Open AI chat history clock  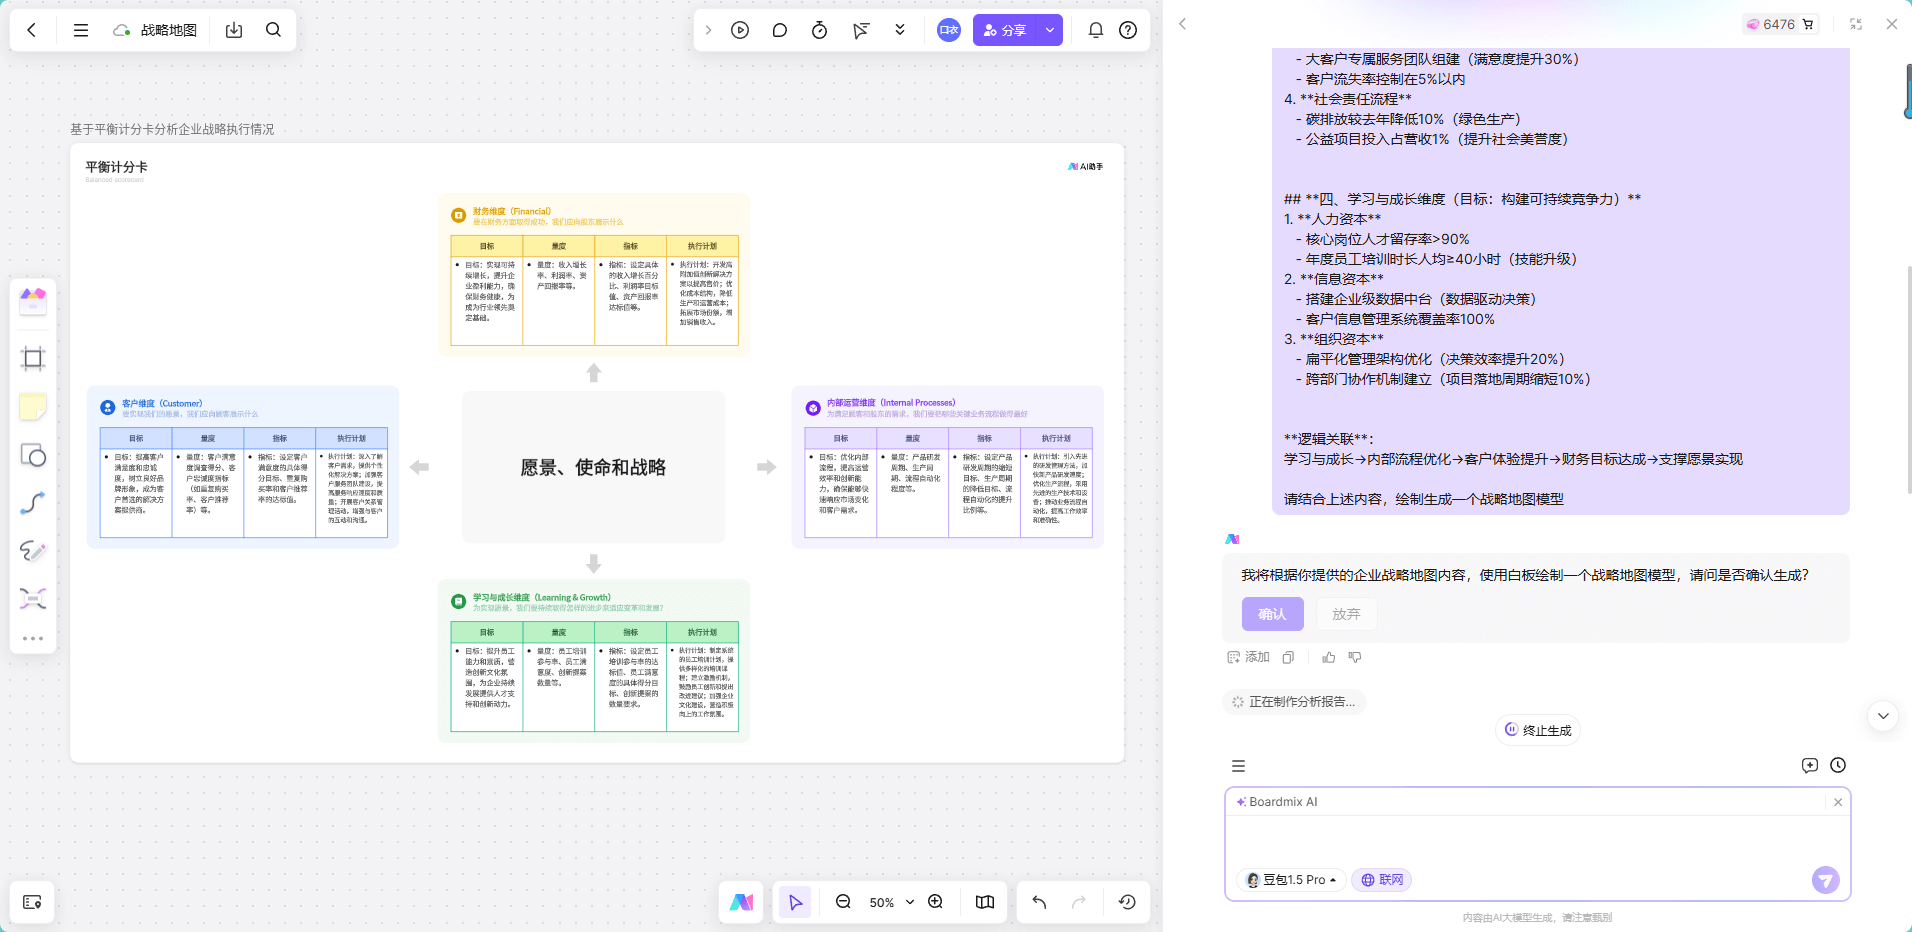tap(1838, 765)
